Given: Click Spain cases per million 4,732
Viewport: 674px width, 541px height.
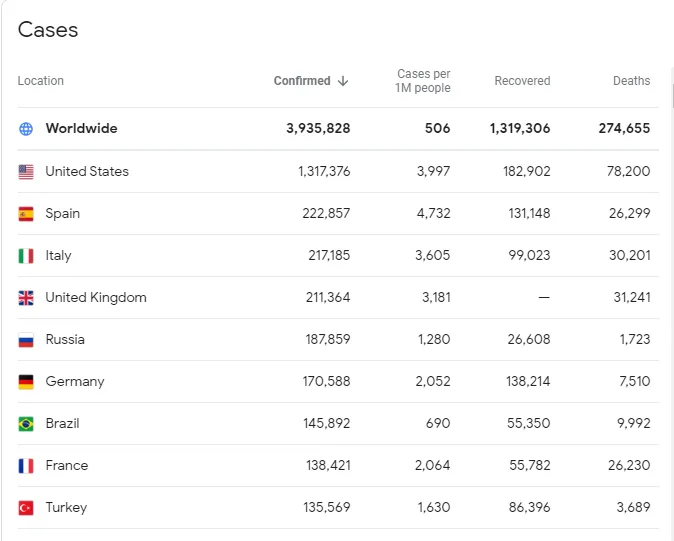Looking at the screenshot, I should (433, 213).
